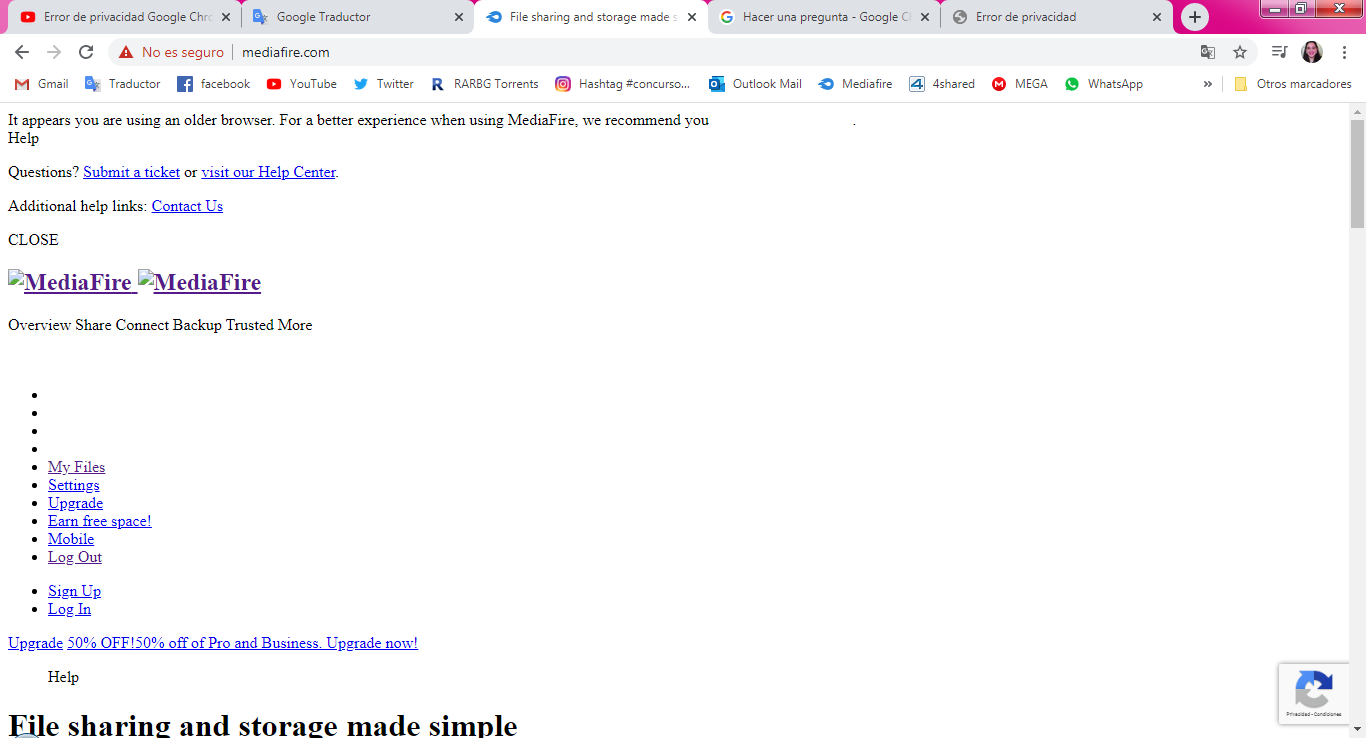Screen dimensions: 1366x738
Task: Close the 'Hacer una pregunta' tab
Action: coord(925,17)
